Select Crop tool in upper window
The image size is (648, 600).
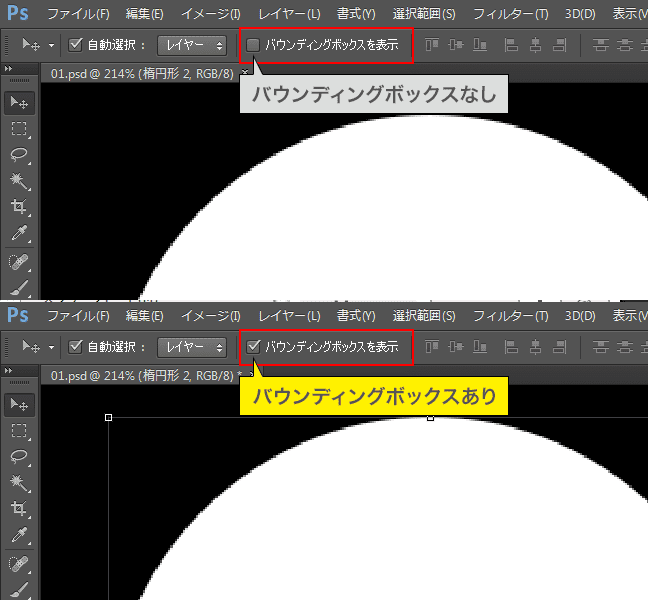(x=19, y=206)
